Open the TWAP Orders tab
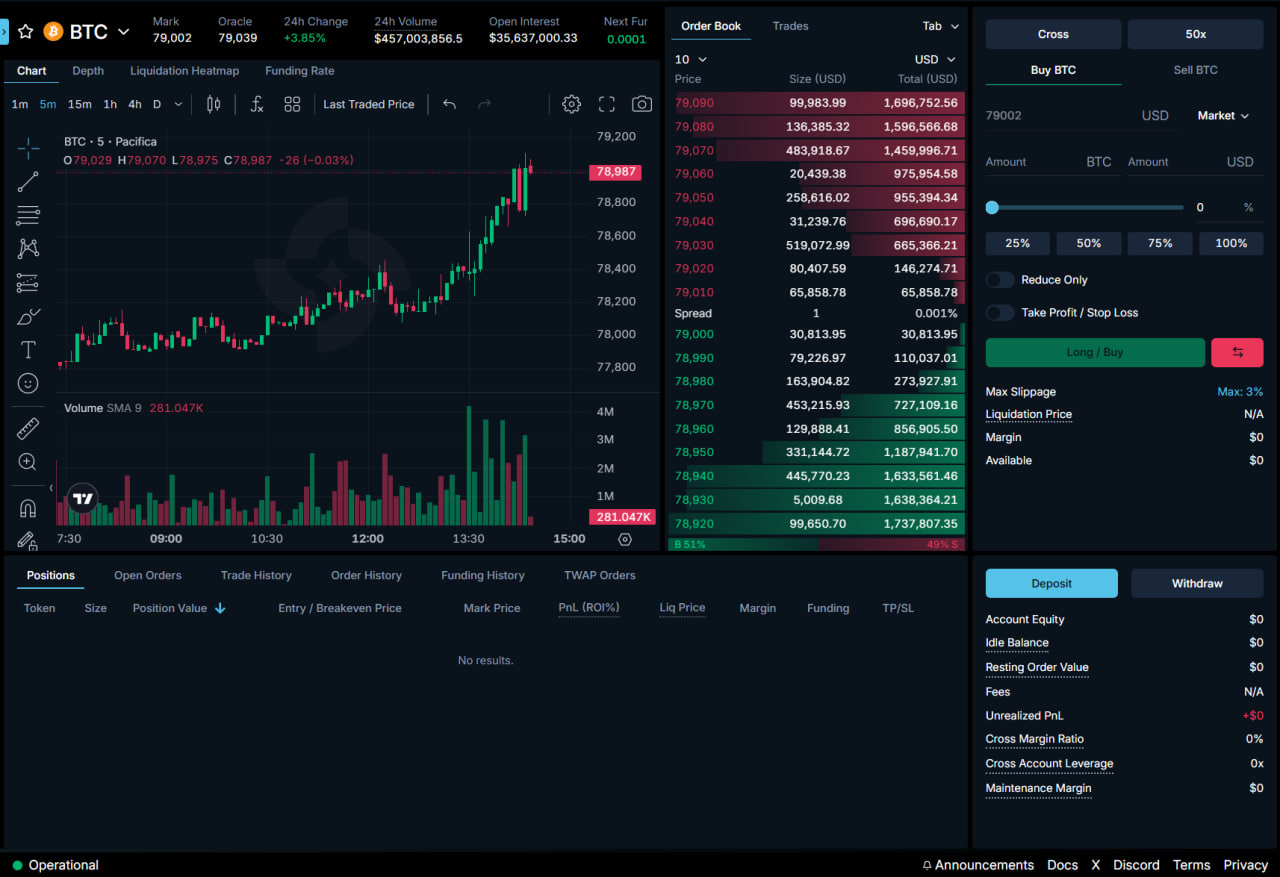The height and width of the screenshot is (877, 1280). [600, 575]
